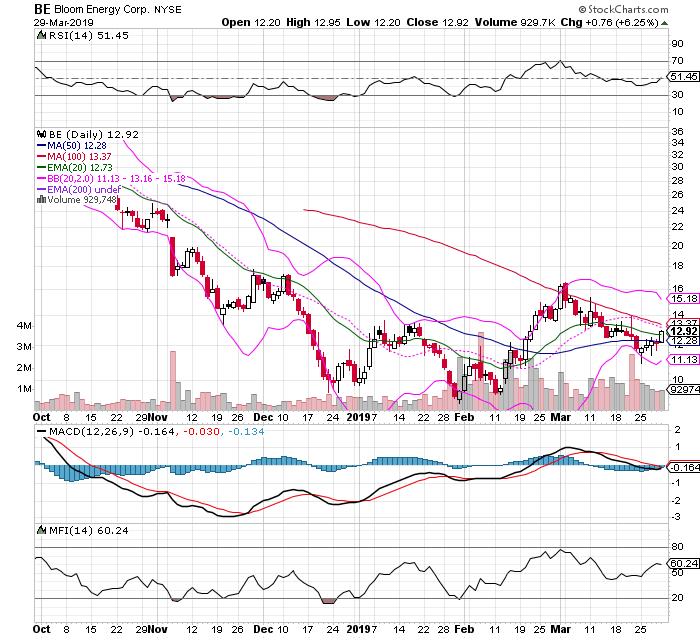700x639 pixels.
Task: Click the 15.18 upper Bollinger band tag
Action: 683,299
